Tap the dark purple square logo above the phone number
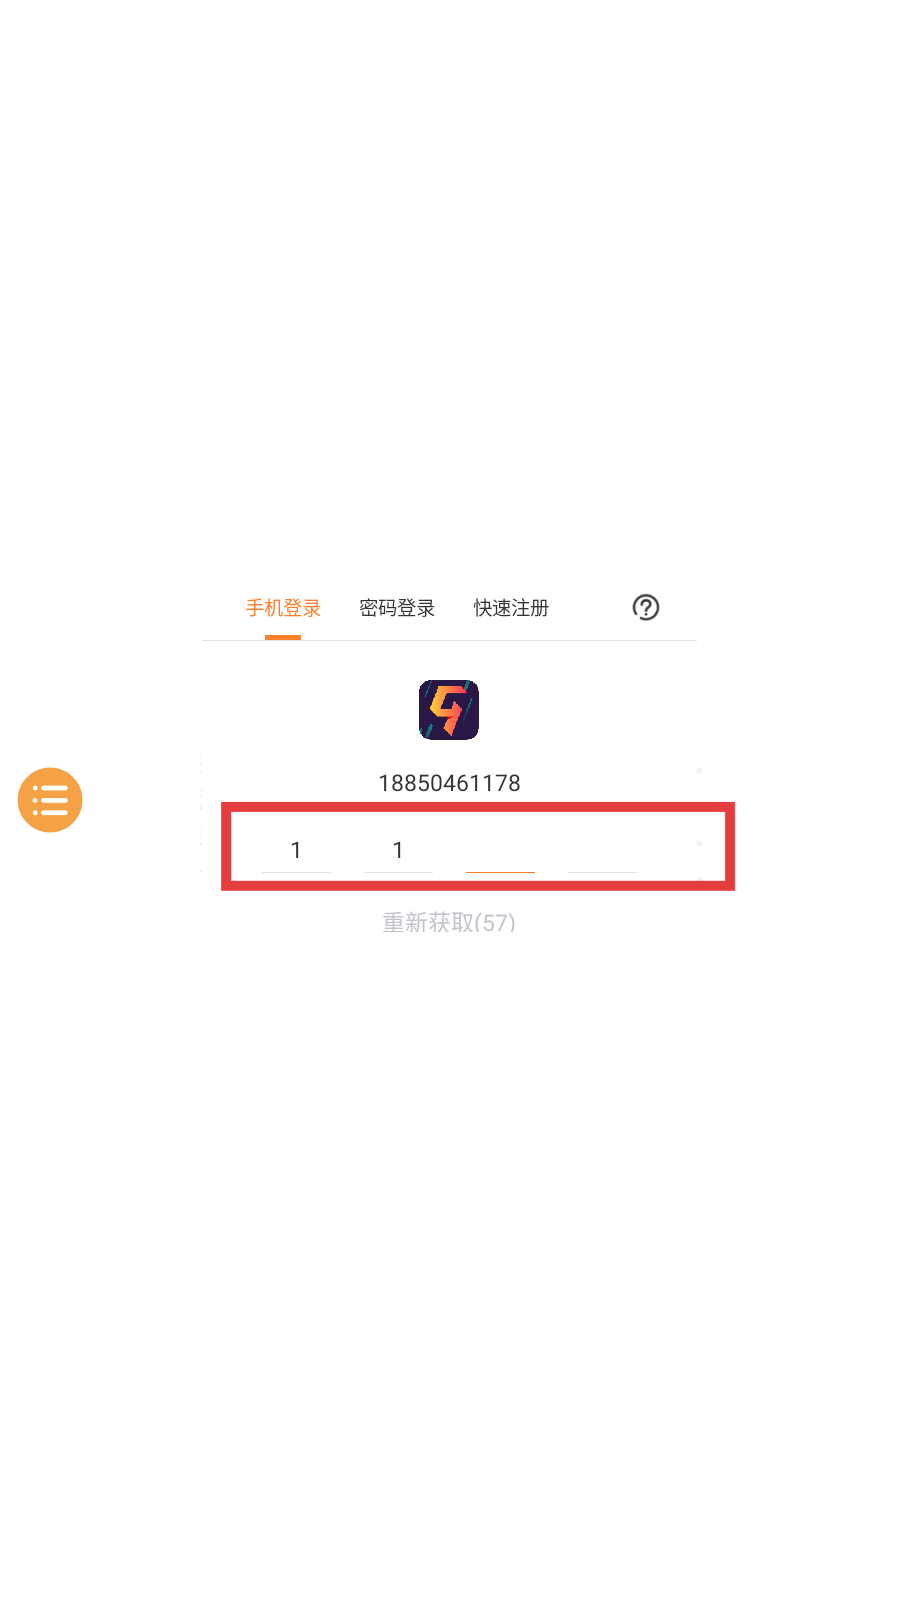 pyautogui.click(x=449, y=710)
